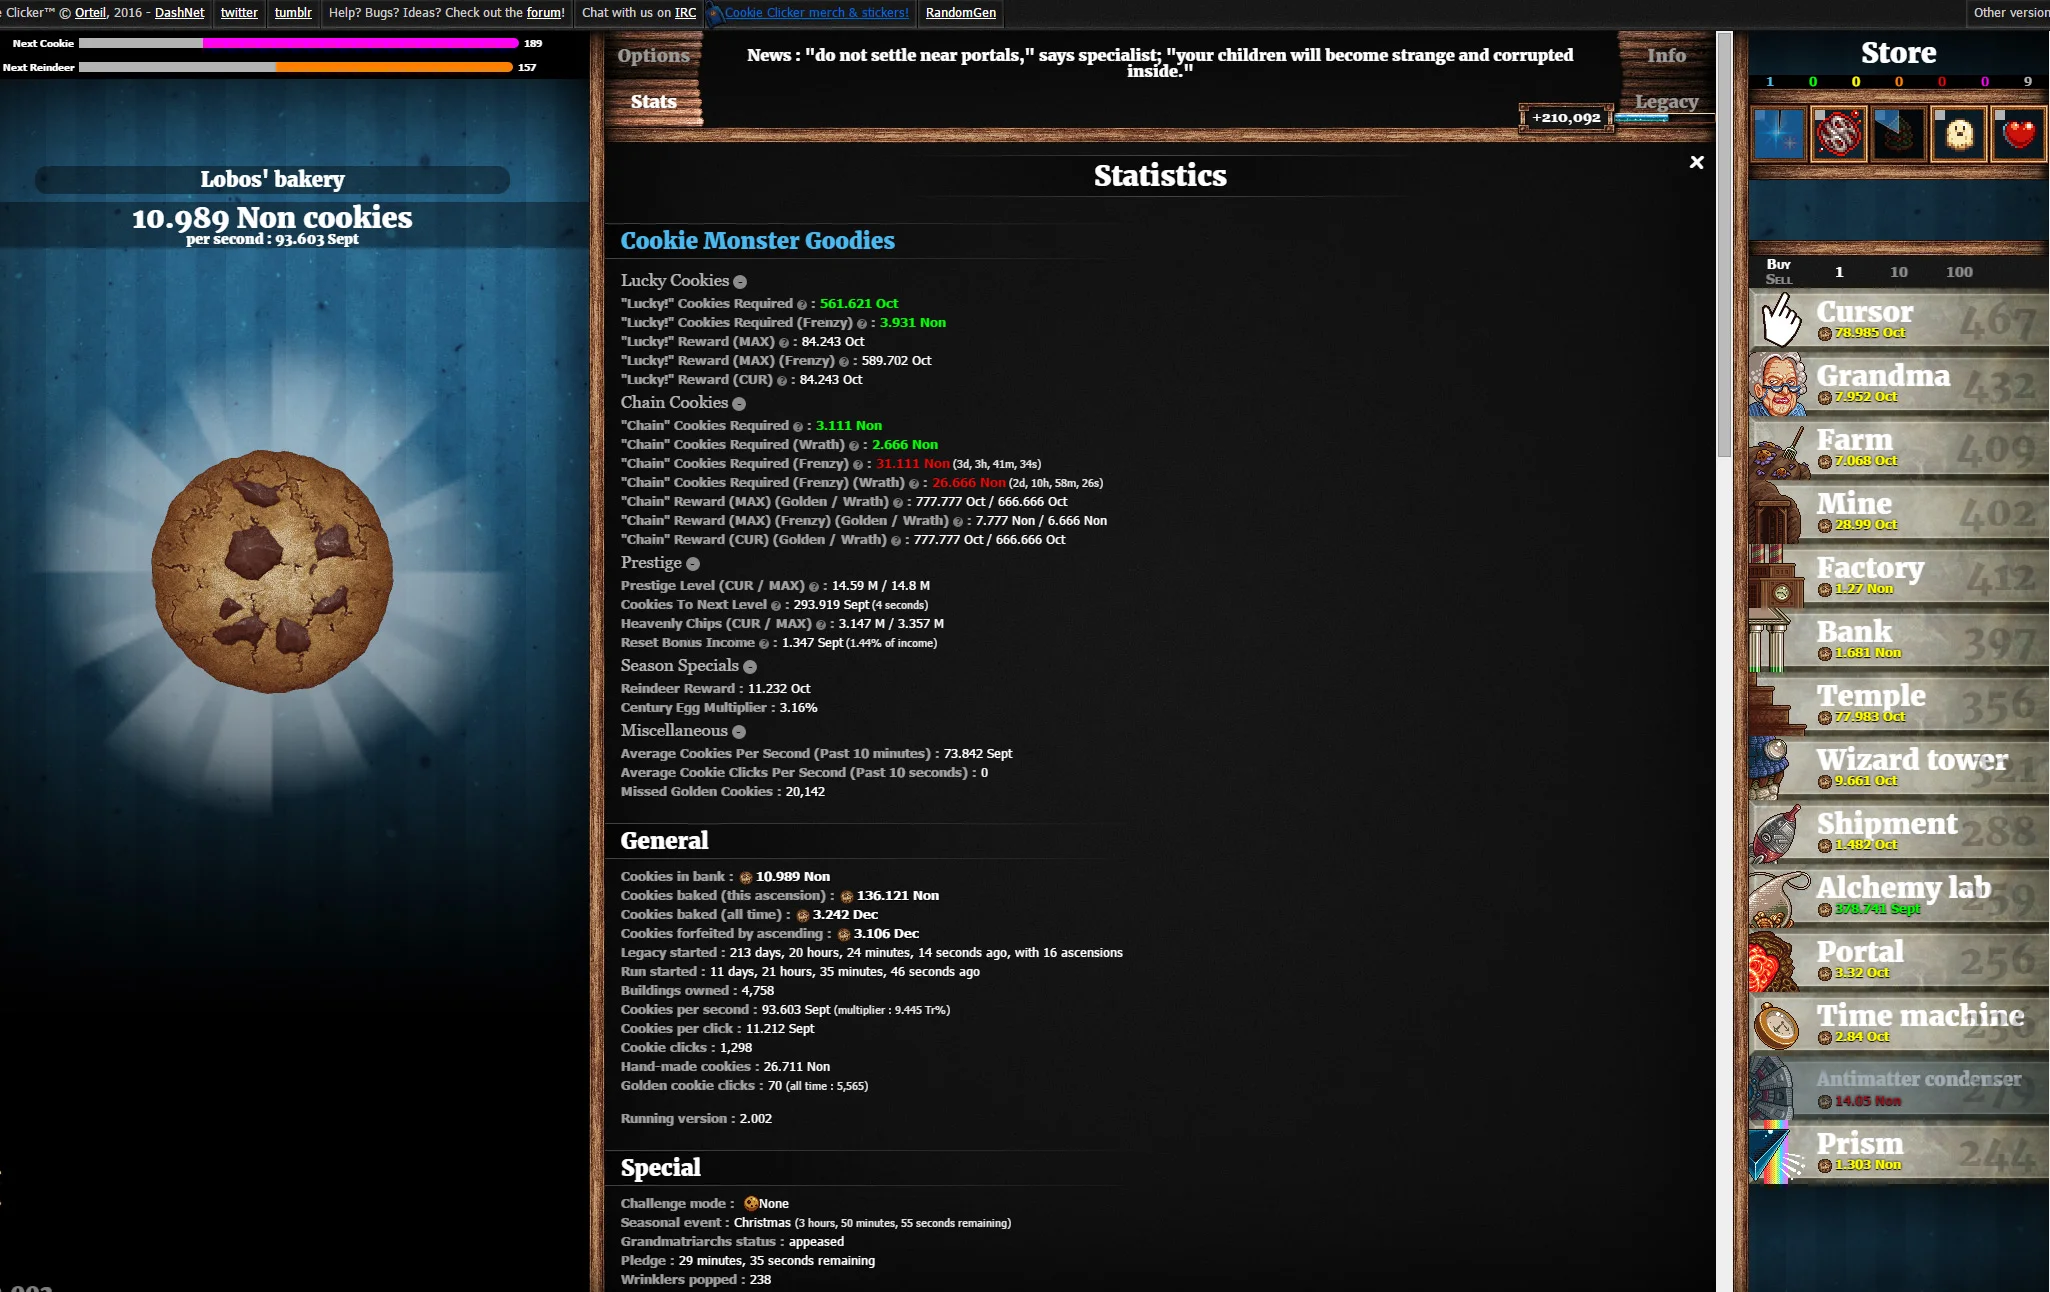Switch to the Info tab

point(1666,55)
